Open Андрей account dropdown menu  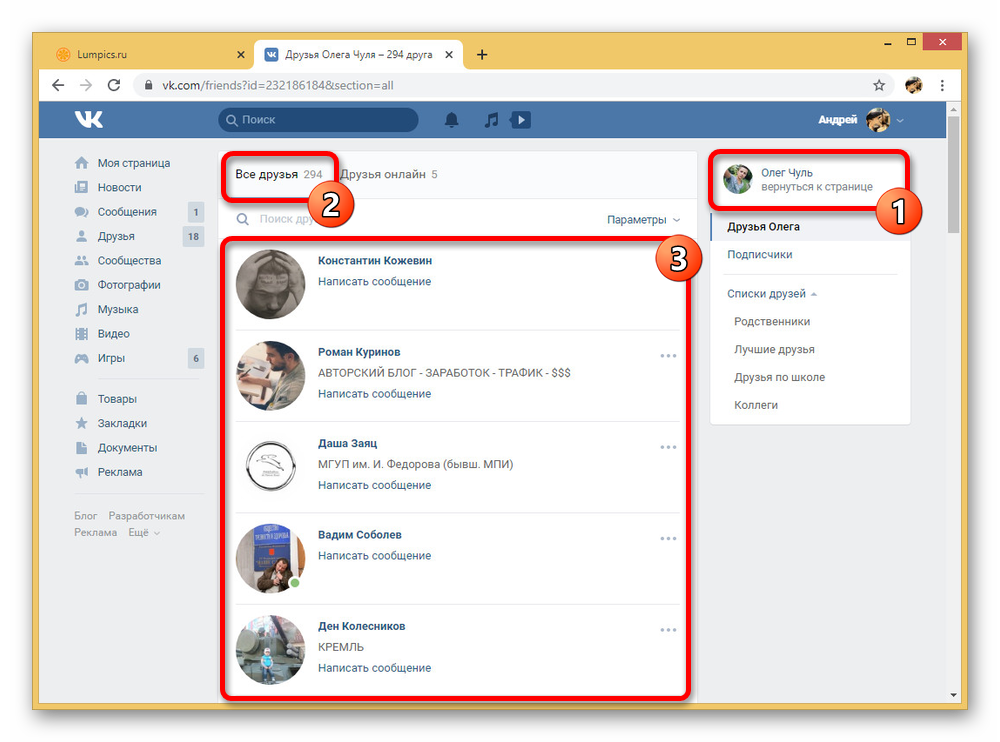[x=861, y=119]
